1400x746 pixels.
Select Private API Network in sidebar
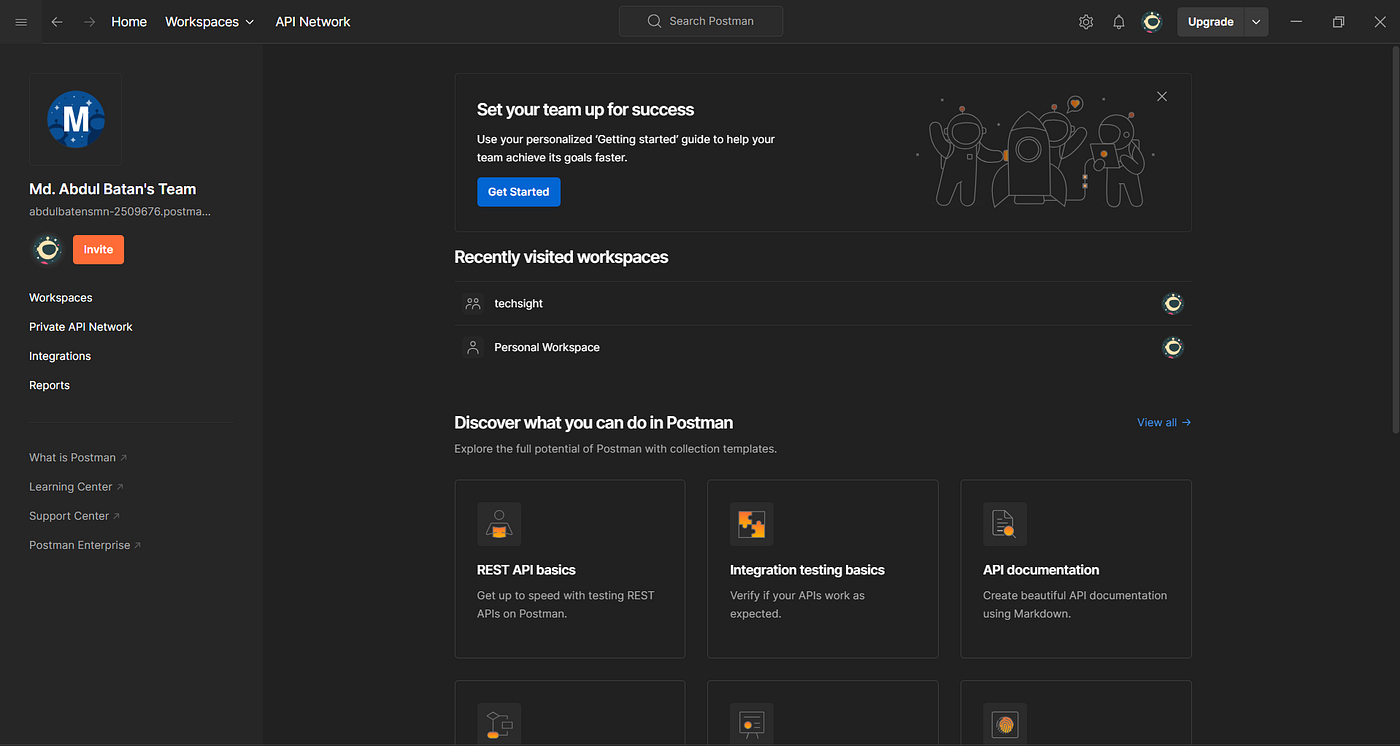click(81, 327)
